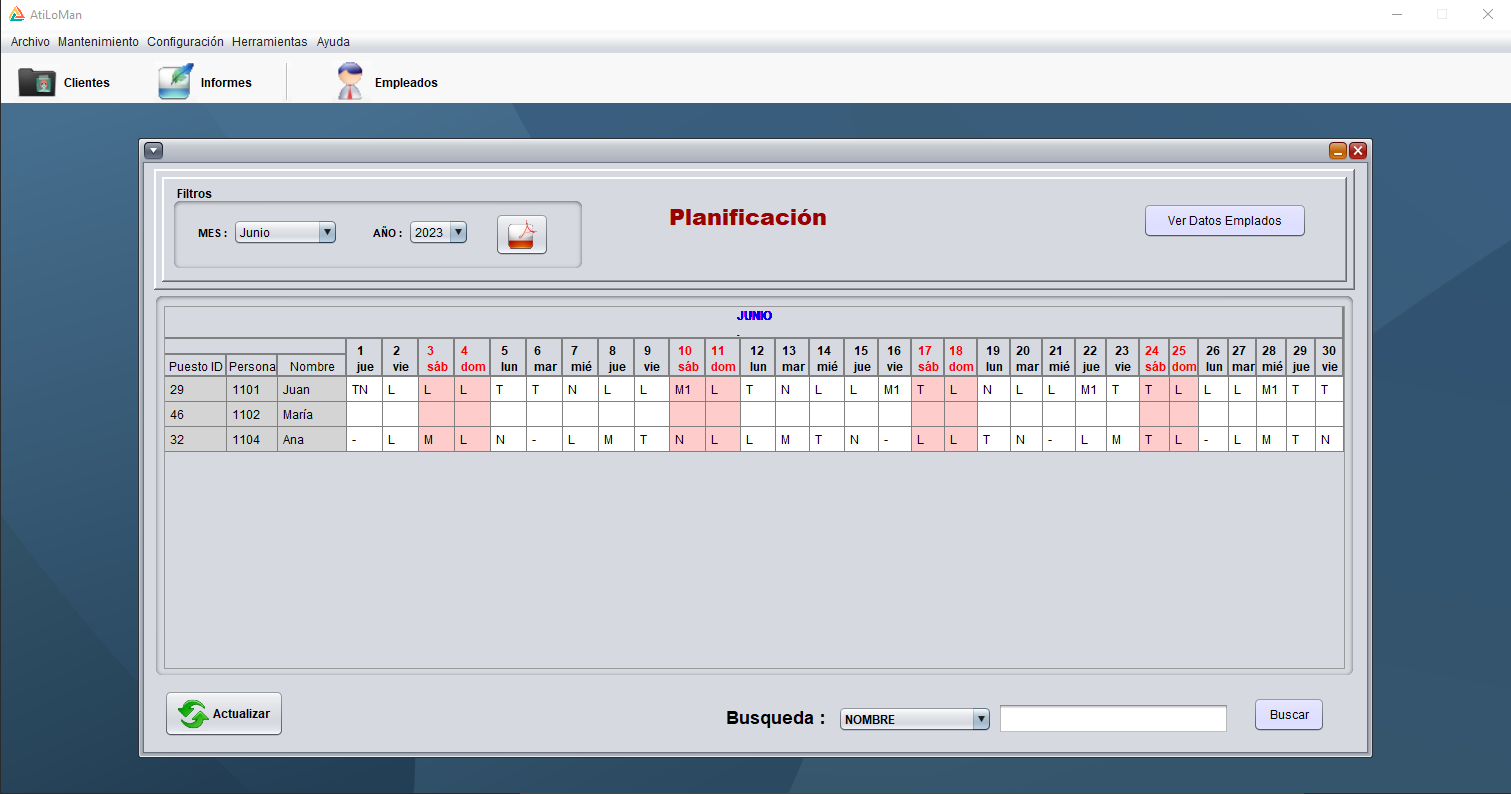Open the Herramientas menu
The height and width of the screenshot is (794, 1511).
click(x=269, y=41)
